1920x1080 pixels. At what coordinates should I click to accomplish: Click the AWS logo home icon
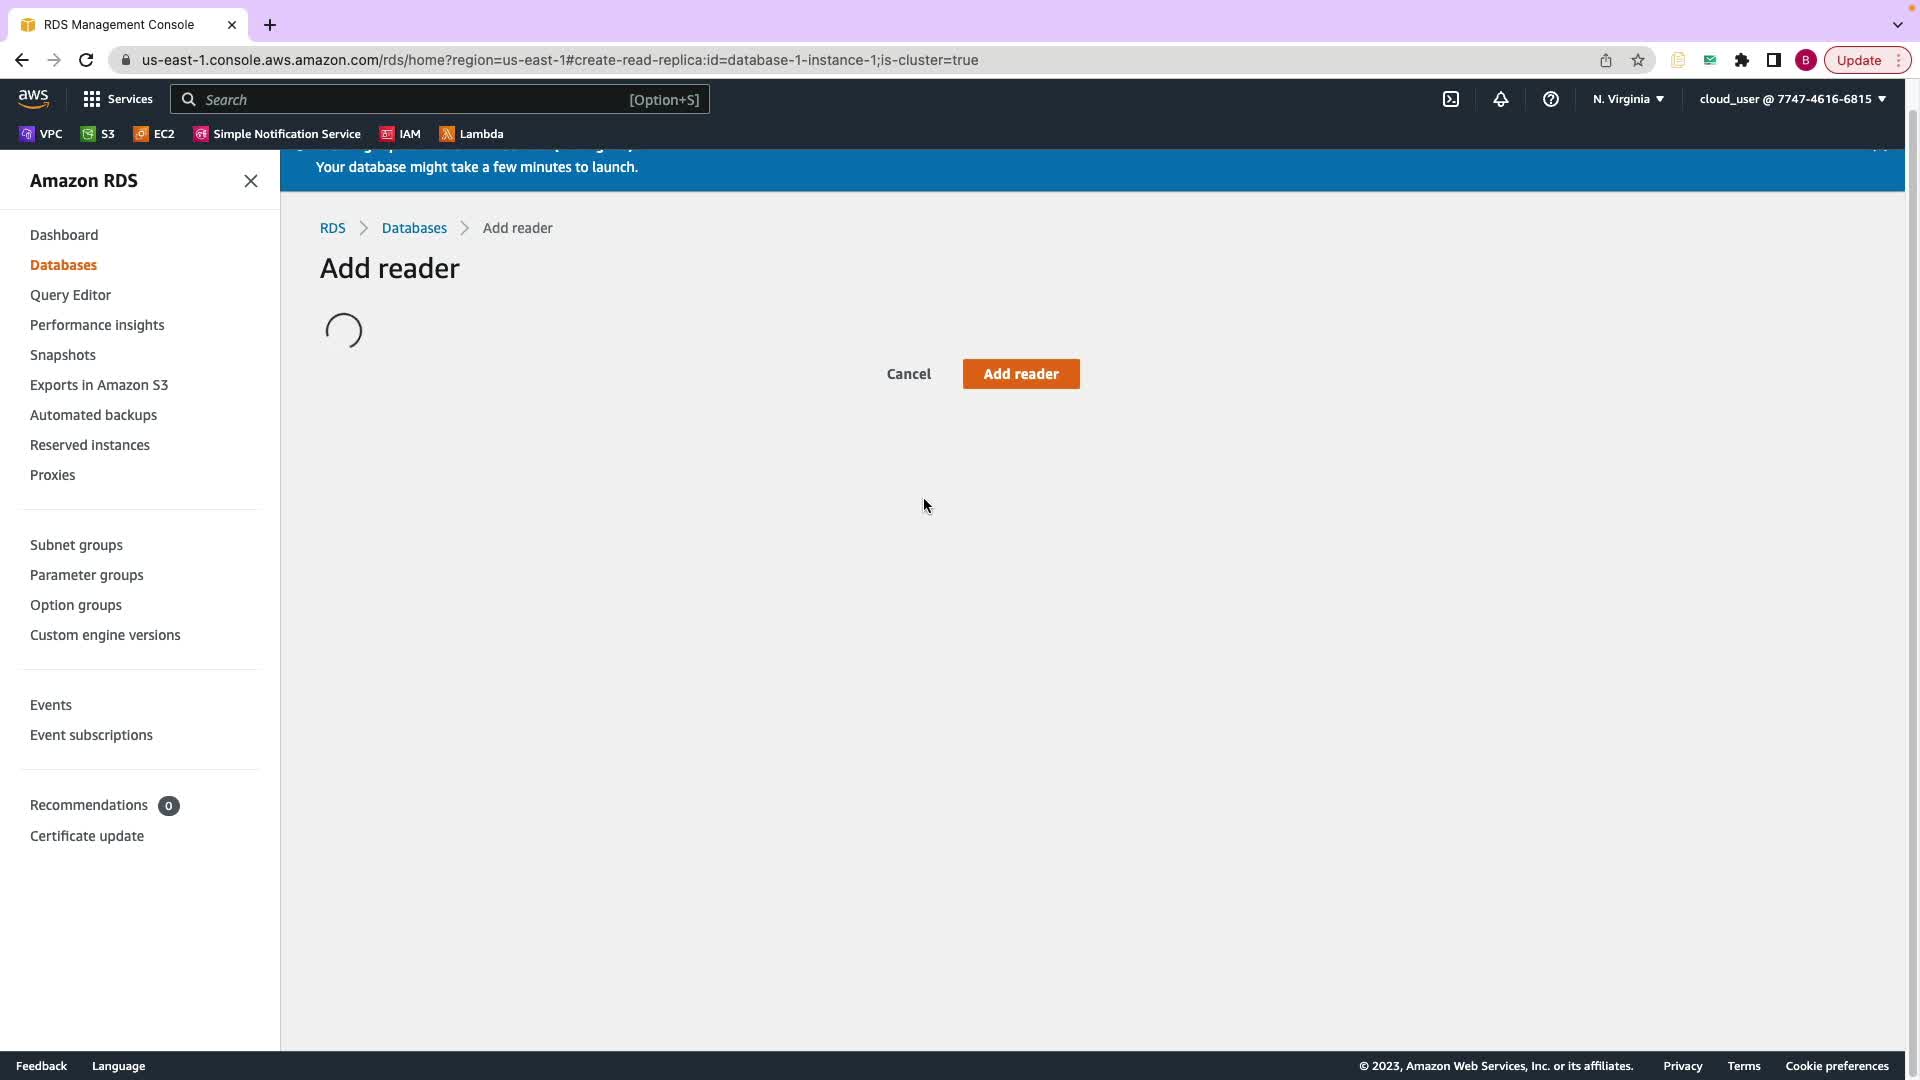click(x=33, y=98)
